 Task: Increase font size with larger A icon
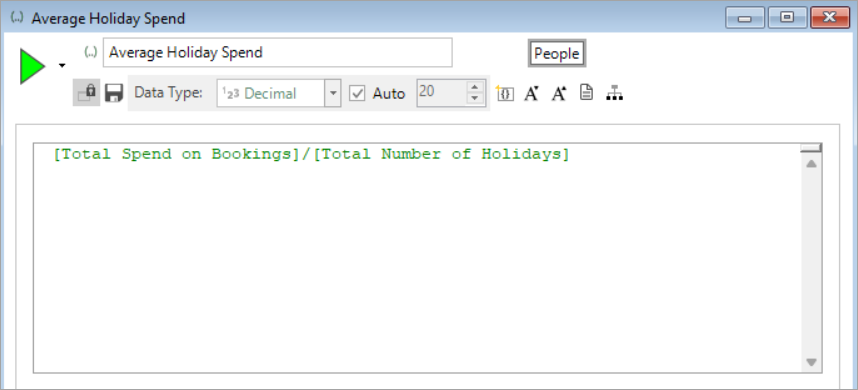[x=559, y=94]
